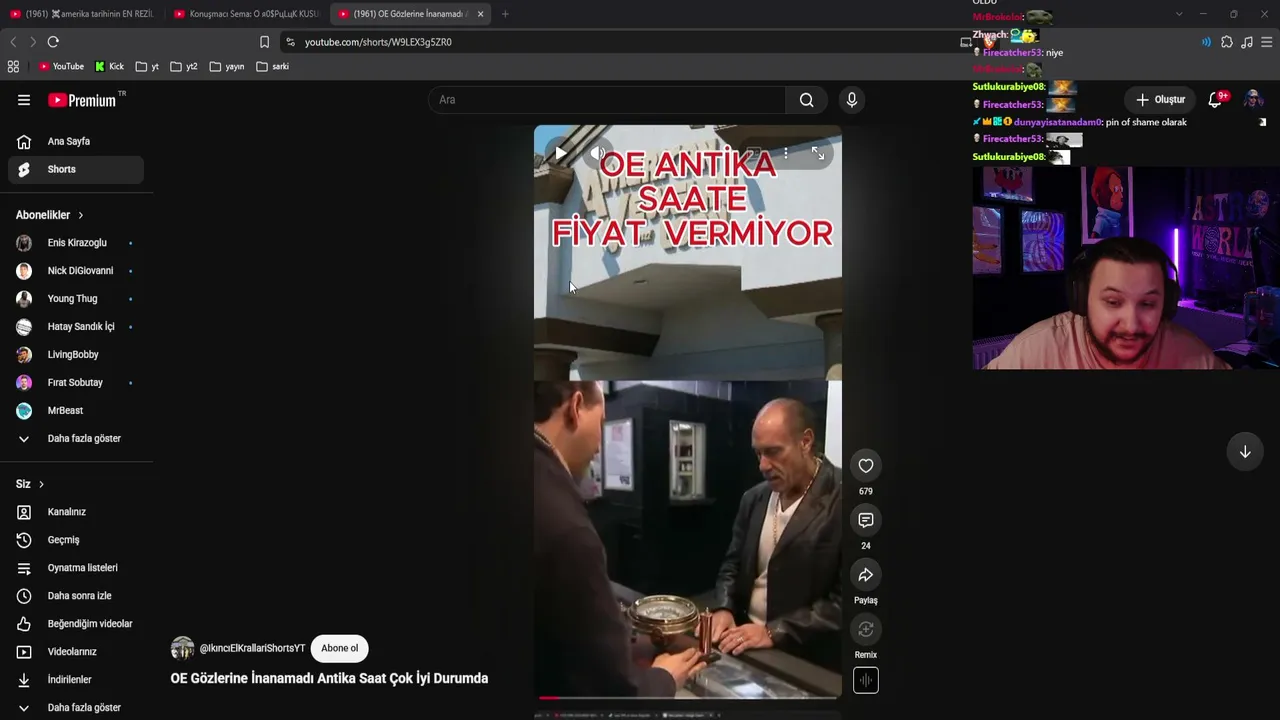
Task: Open the browser extensions puzzle icon
Action: tap(1227, 42)
